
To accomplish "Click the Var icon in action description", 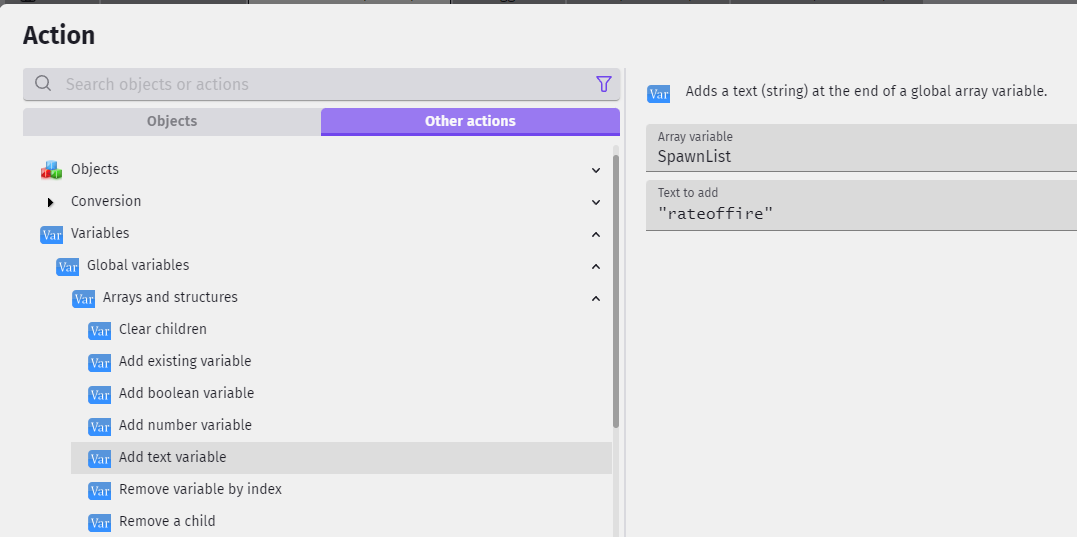I will pos(659,94).
